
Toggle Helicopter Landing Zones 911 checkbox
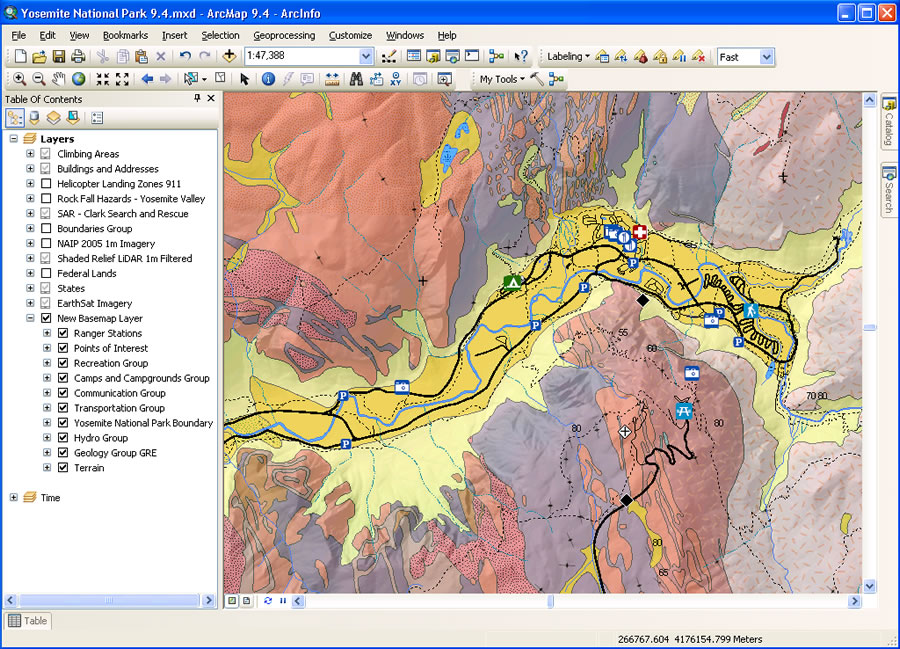coord(46,184)
